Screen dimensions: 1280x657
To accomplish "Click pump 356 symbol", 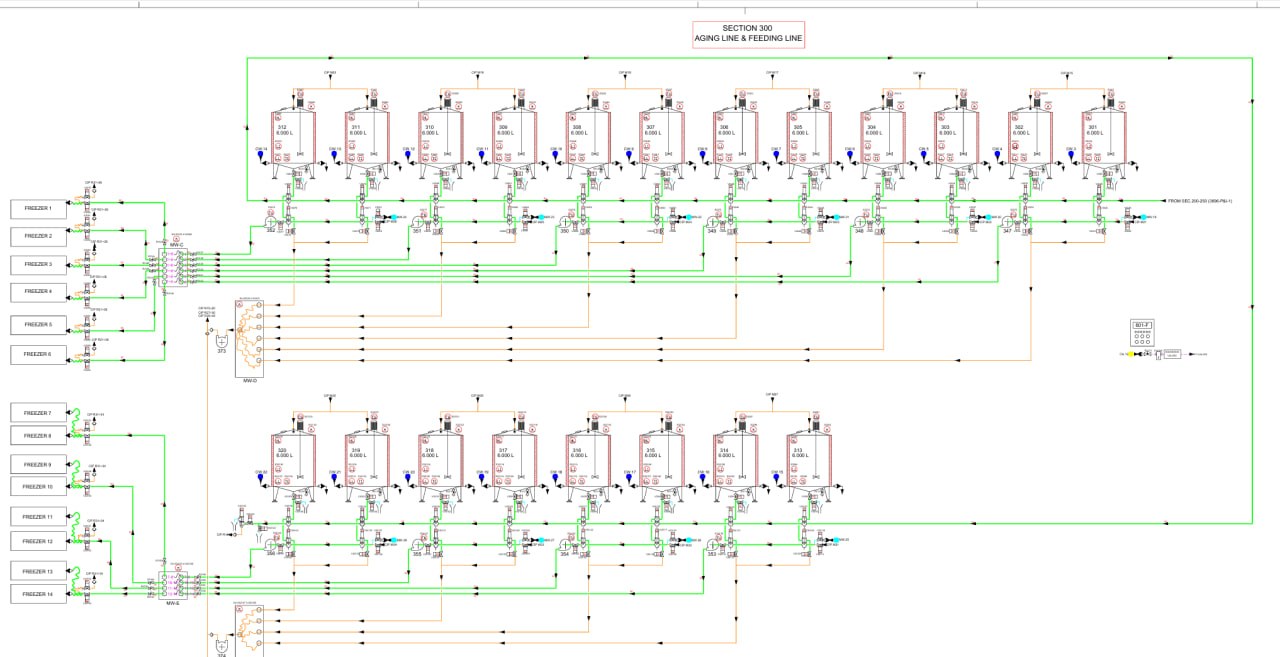I will [270, 545].
